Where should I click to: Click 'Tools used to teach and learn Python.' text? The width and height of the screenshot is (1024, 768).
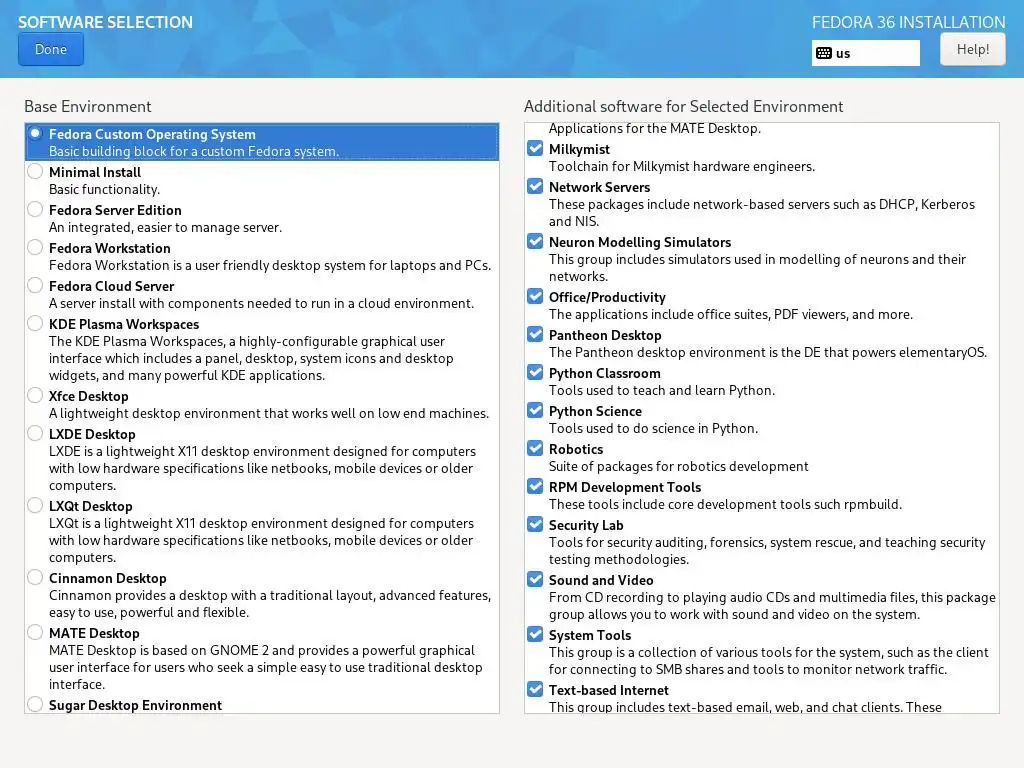pyautogui.click(x=662, y=391)
